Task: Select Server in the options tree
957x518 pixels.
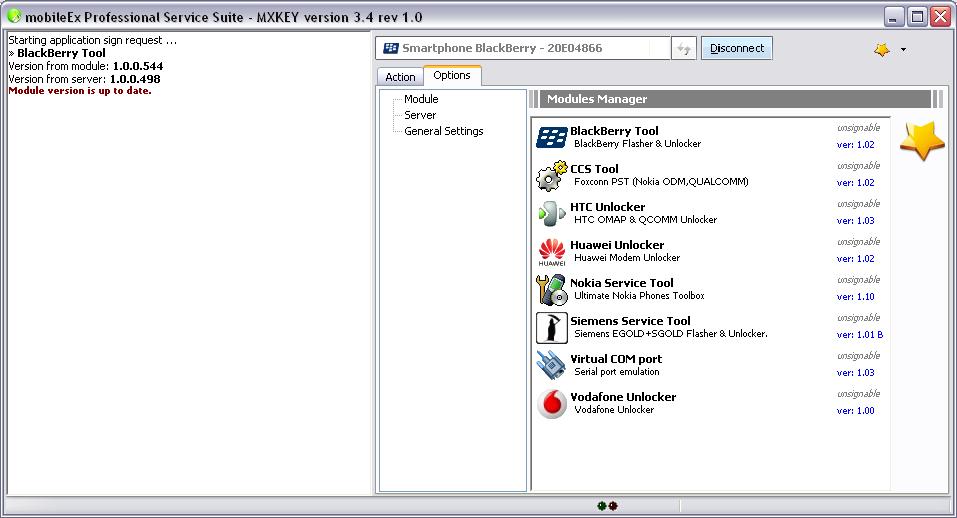Action: click(x=420, y=115)
